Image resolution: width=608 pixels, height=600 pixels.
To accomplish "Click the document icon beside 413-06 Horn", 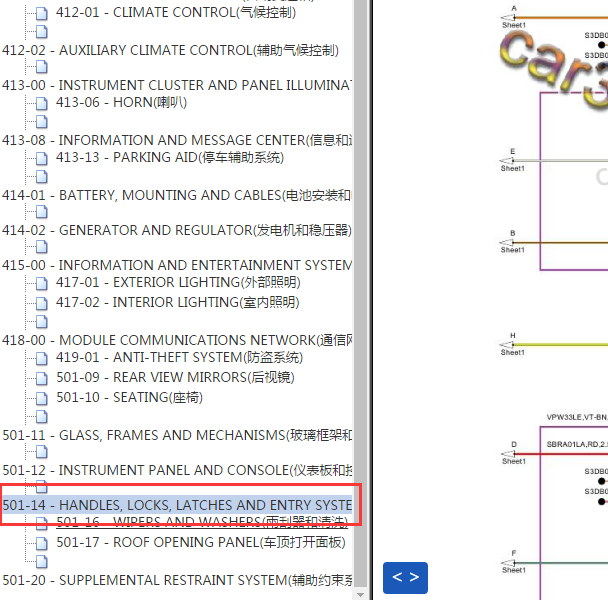I will pyautogui.click(x=41, y=104).
